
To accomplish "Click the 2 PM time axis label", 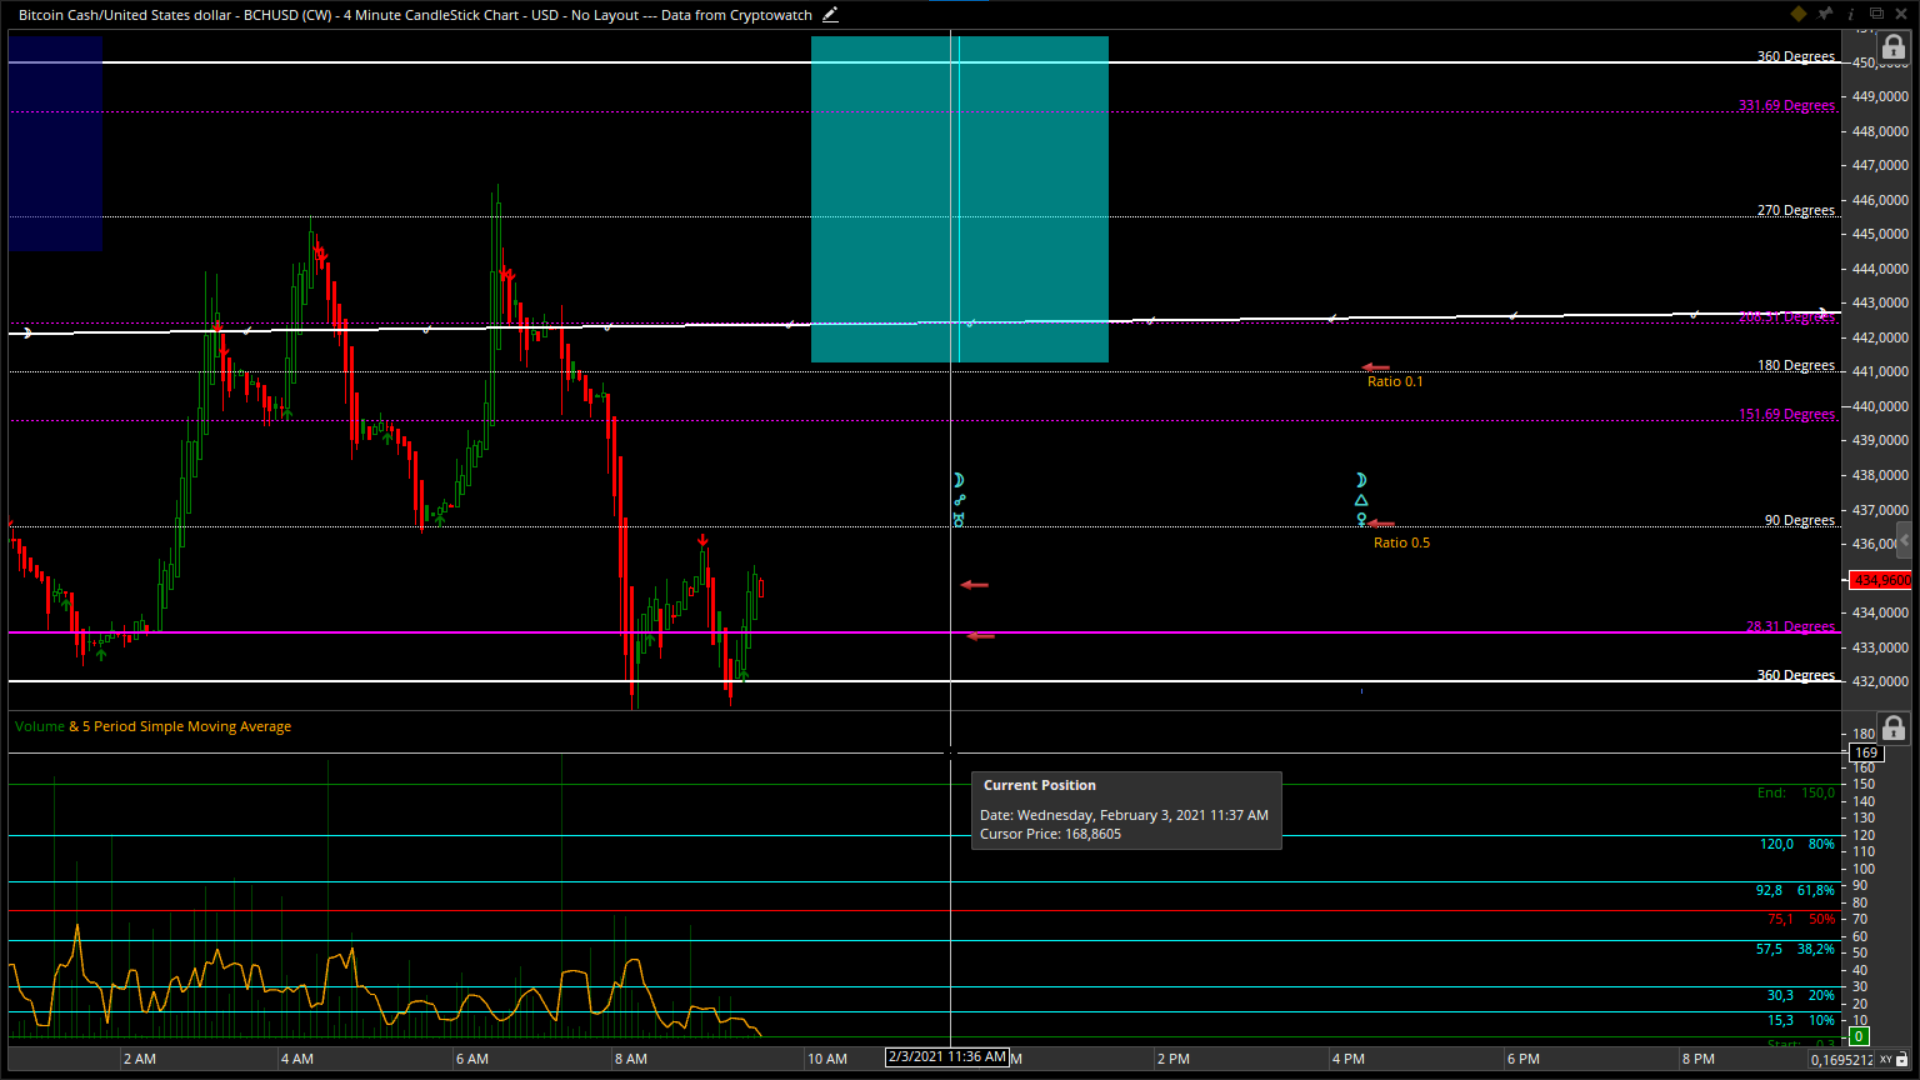I will point(1173,1059).
